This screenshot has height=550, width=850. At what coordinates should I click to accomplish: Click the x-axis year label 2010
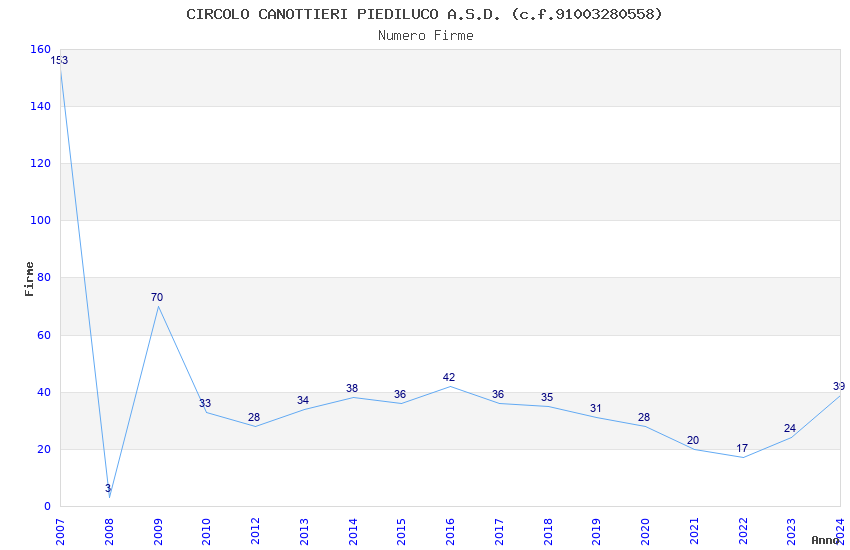pos(206,532)
